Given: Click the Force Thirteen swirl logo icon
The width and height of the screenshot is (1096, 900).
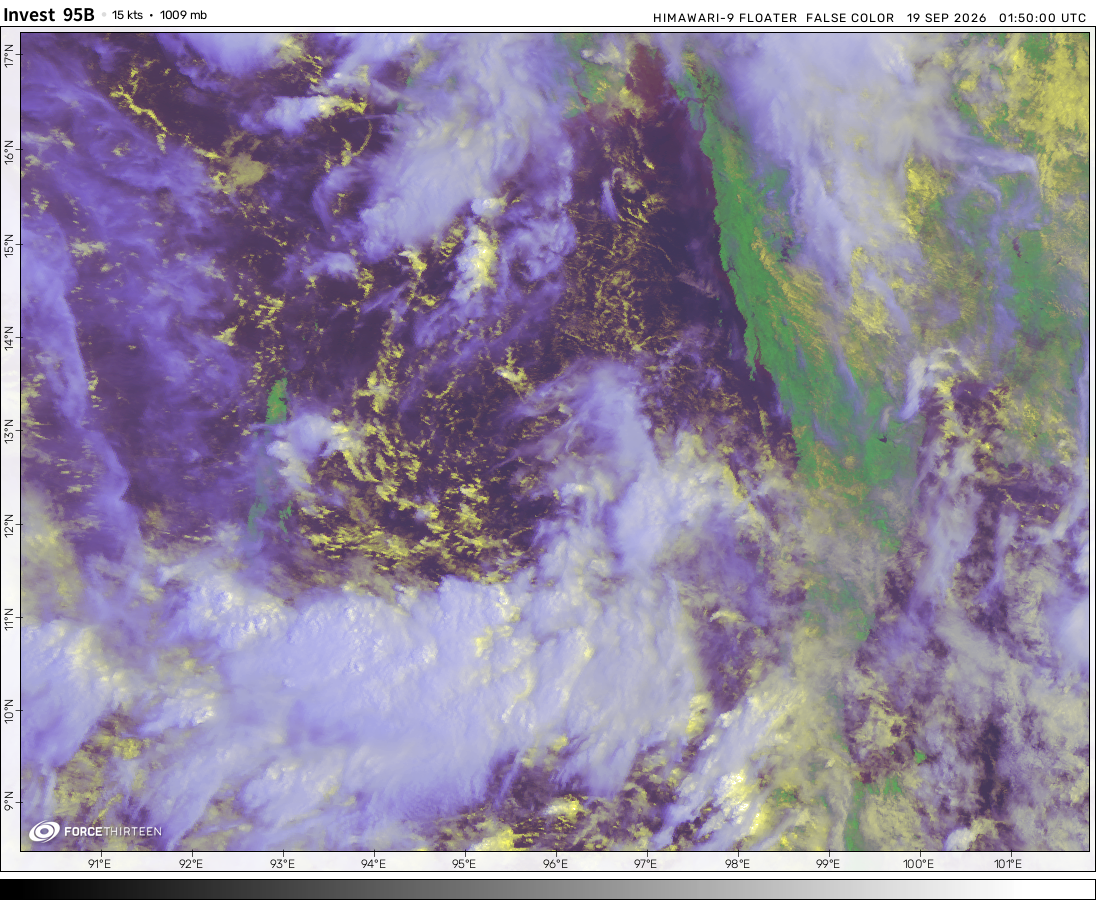Looking at the screenshot, I should 44,832.
